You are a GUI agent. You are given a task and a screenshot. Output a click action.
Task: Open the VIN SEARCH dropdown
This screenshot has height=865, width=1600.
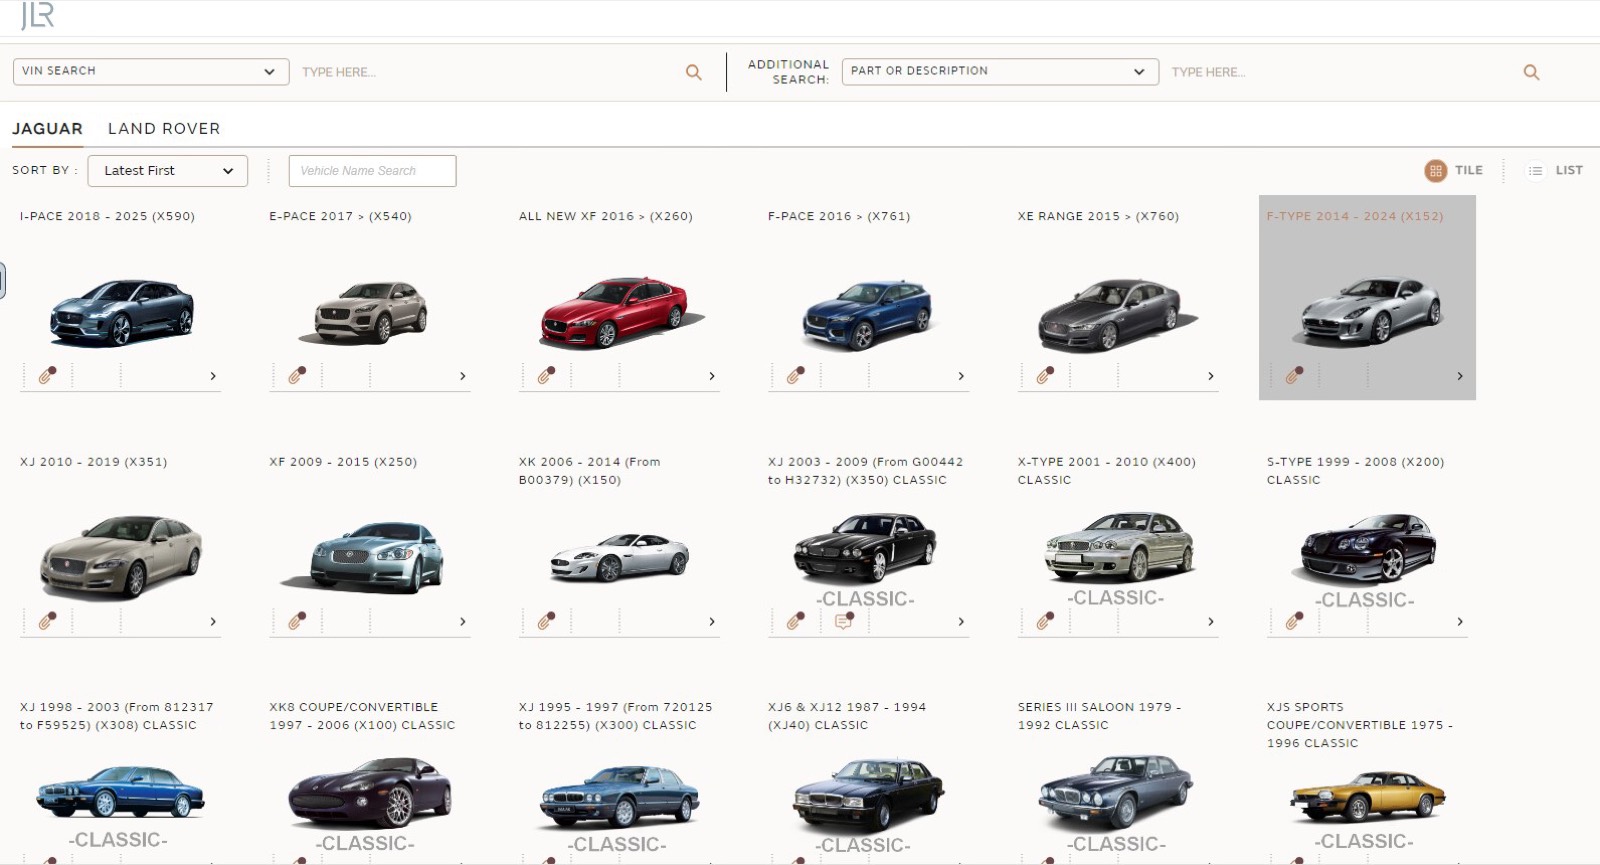click(x=151, y=71)
